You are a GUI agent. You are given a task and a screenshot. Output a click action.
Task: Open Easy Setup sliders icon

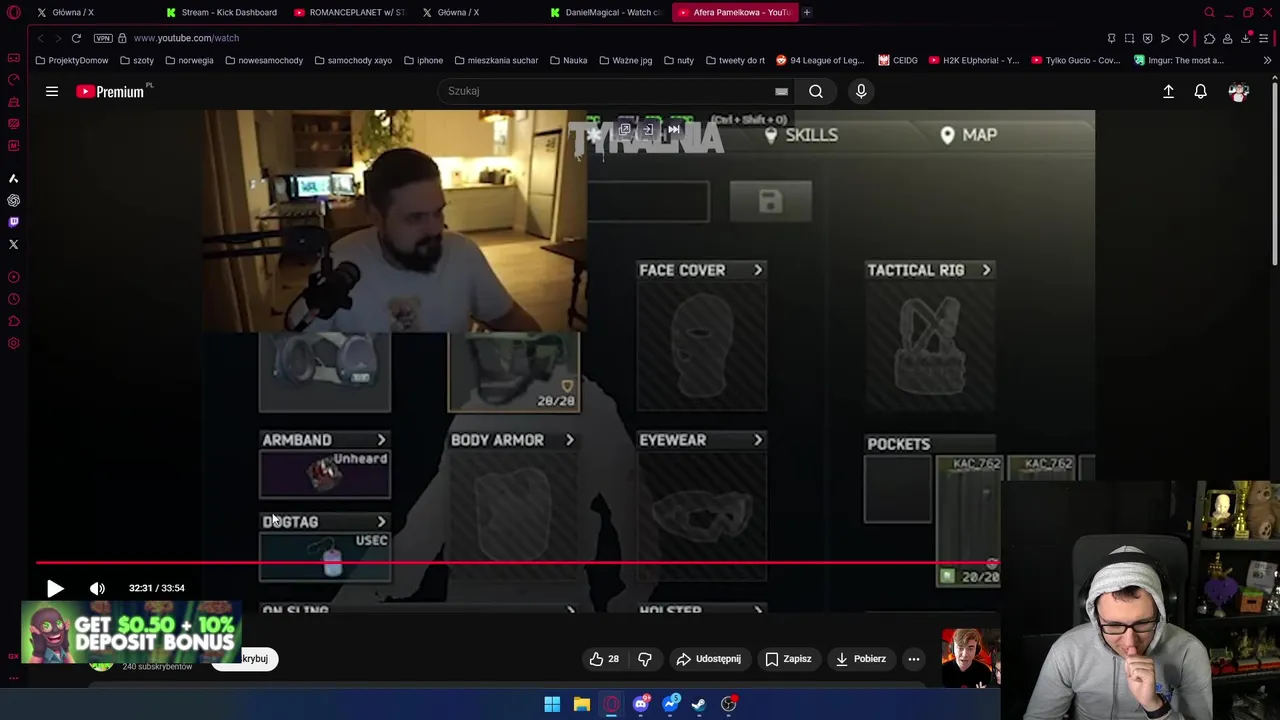pyautogui.click(x=1264, y=38)
